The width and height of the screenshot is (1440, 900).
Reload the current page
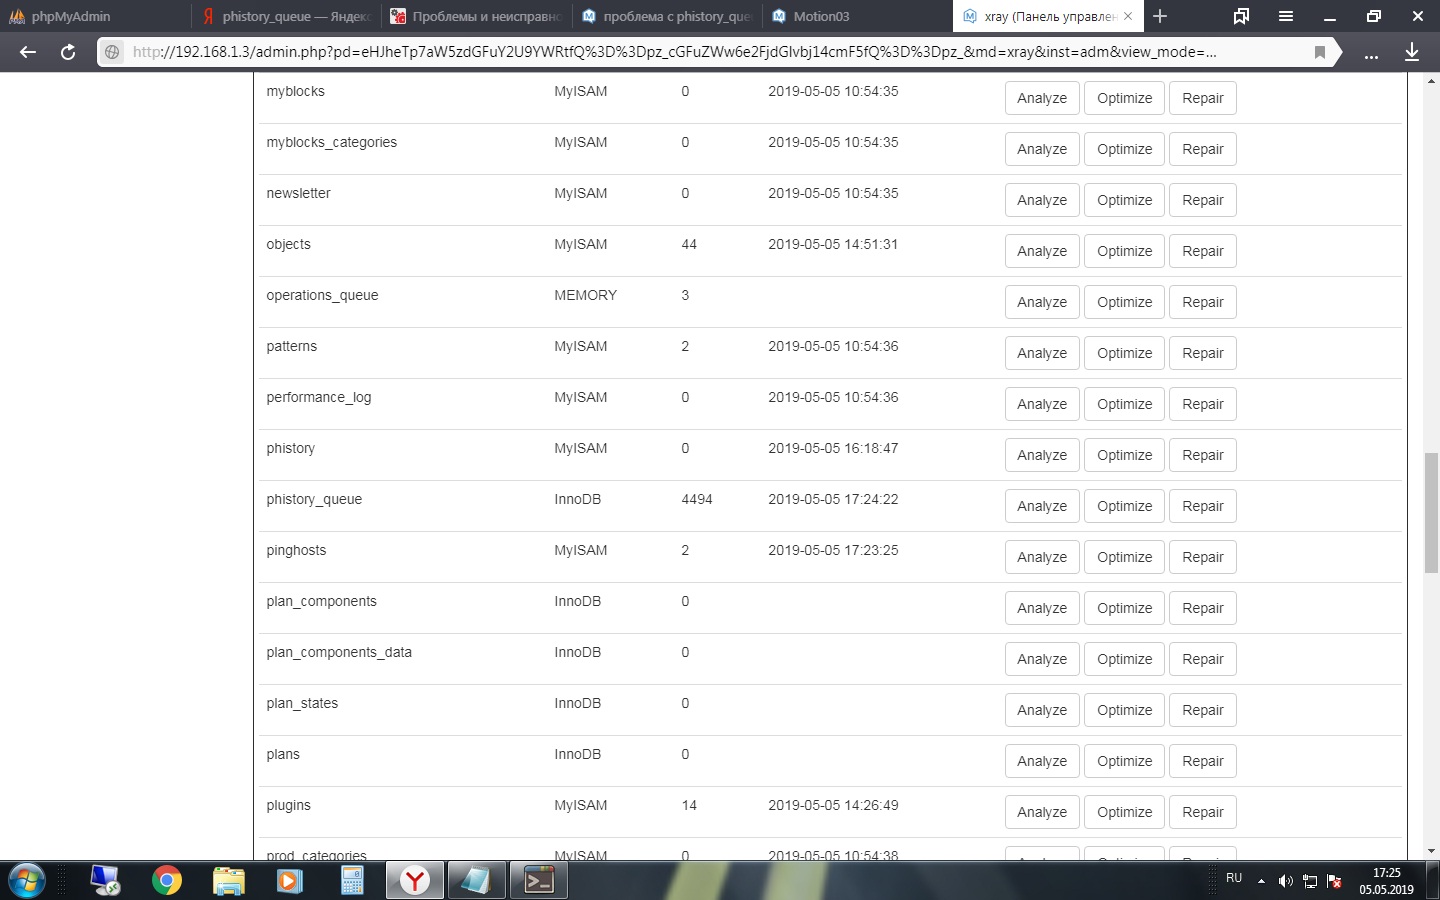point(68,52)
